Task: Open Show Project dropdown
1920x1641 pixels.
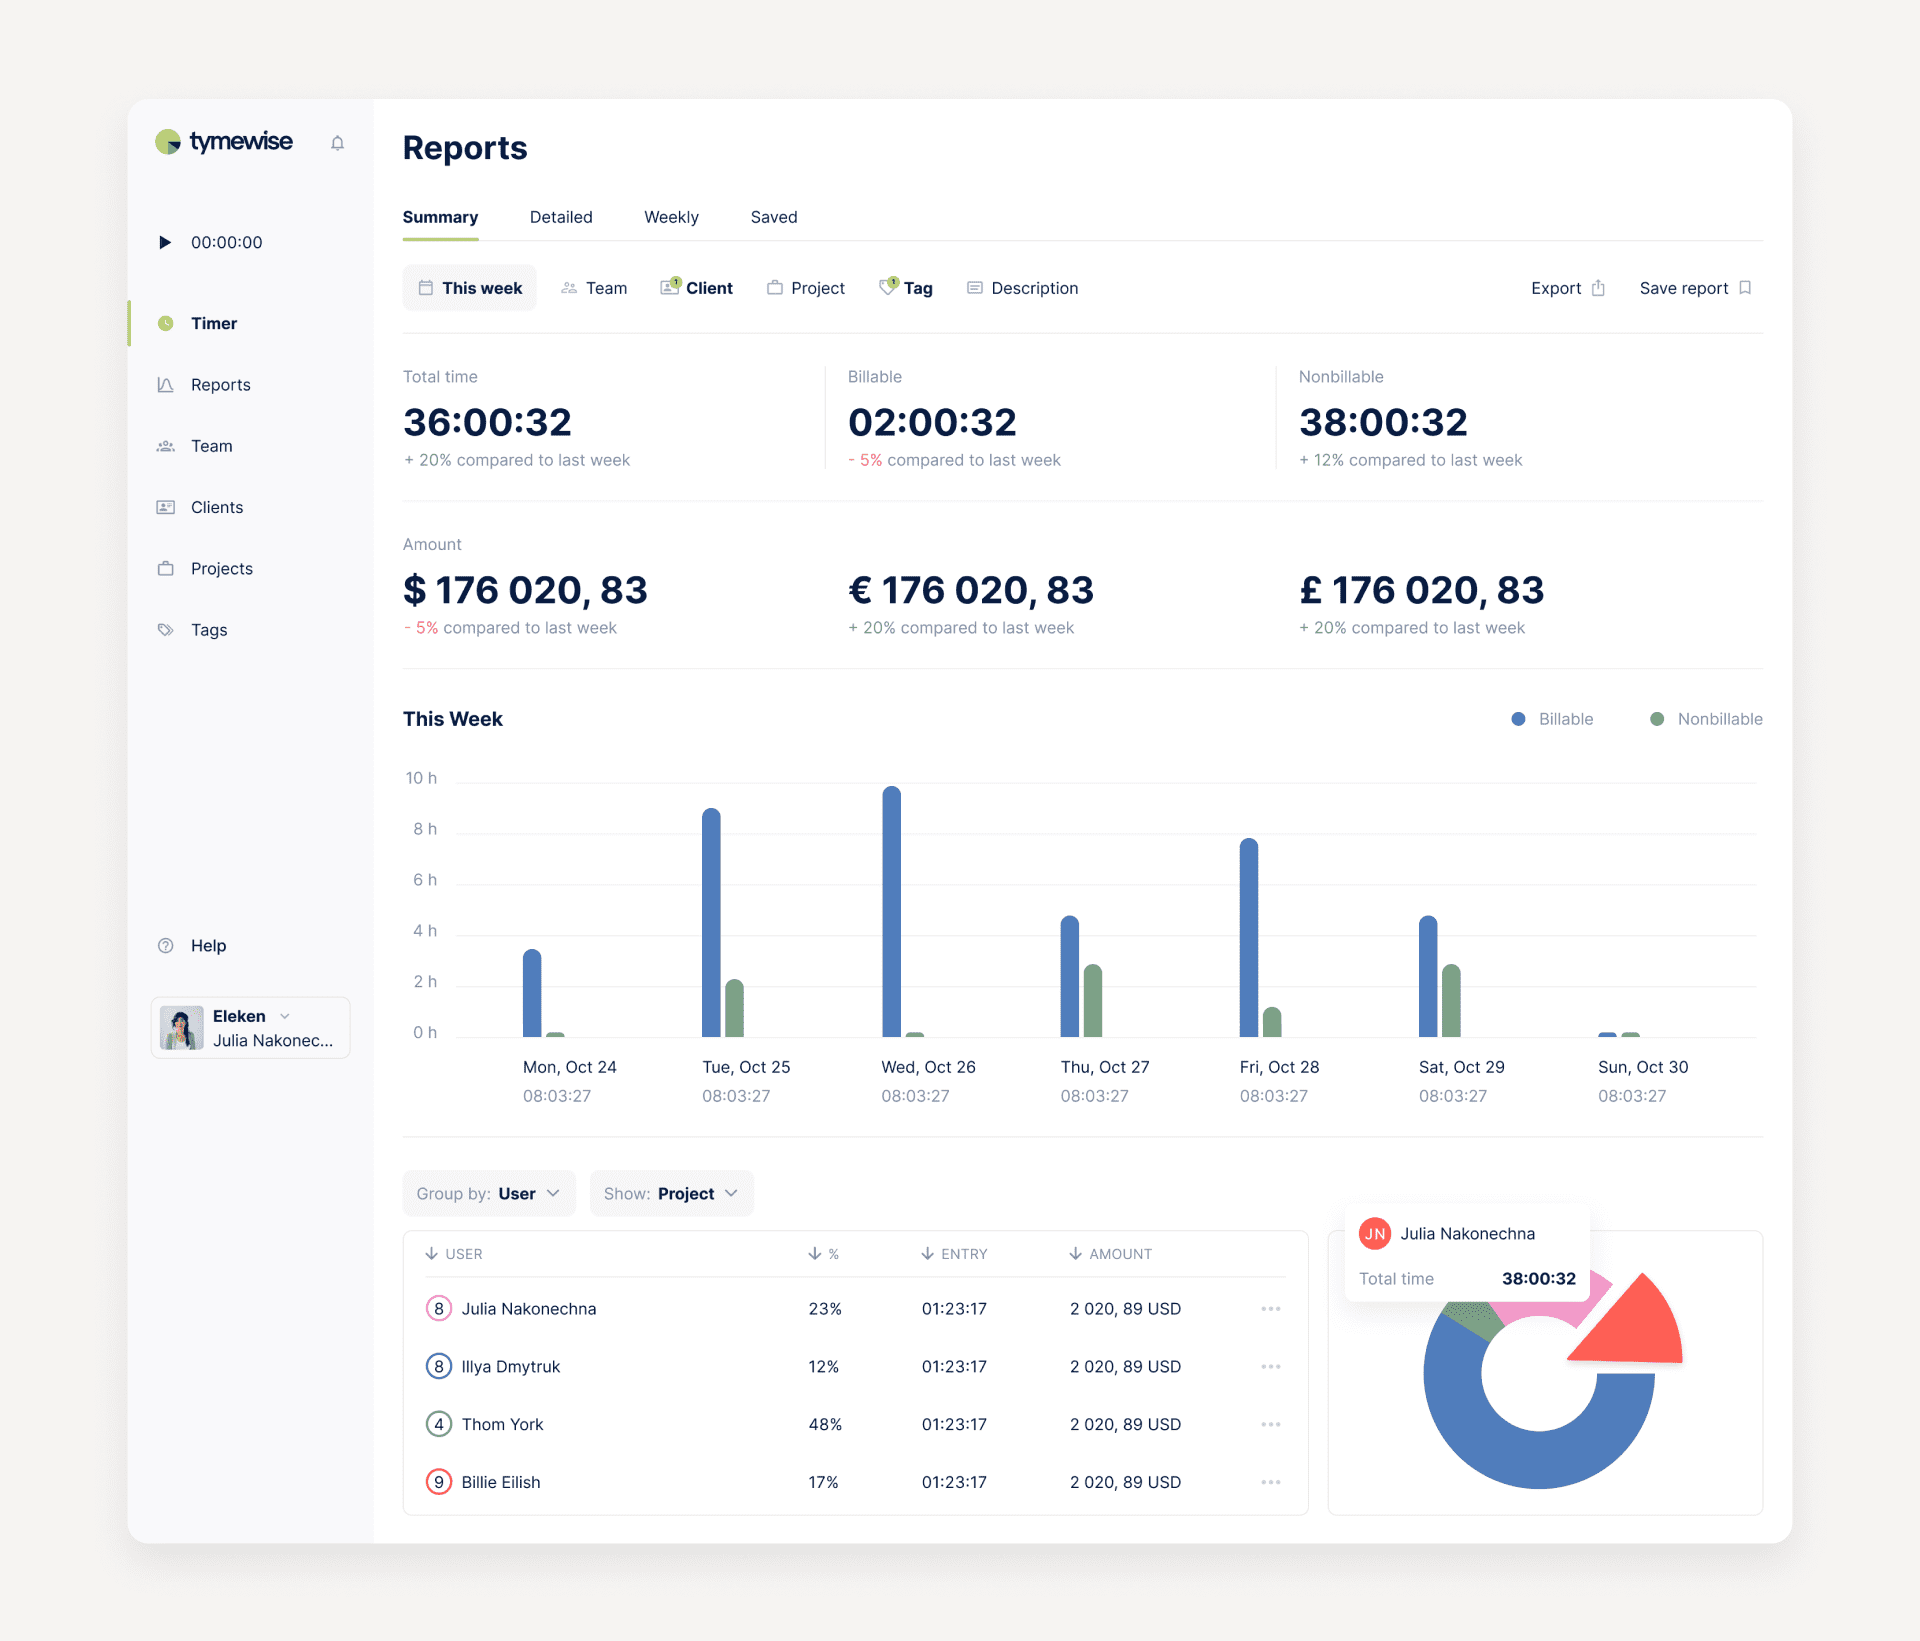Action: pyautogui.click(x=671, y=1194)
